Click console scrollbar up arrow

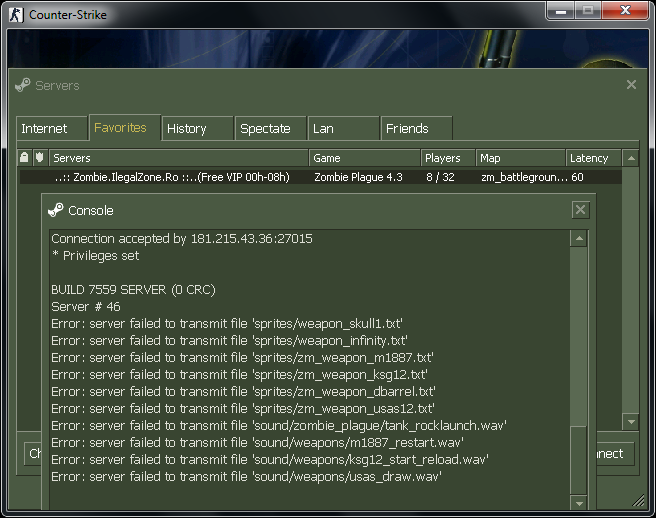tap(579, 238)
